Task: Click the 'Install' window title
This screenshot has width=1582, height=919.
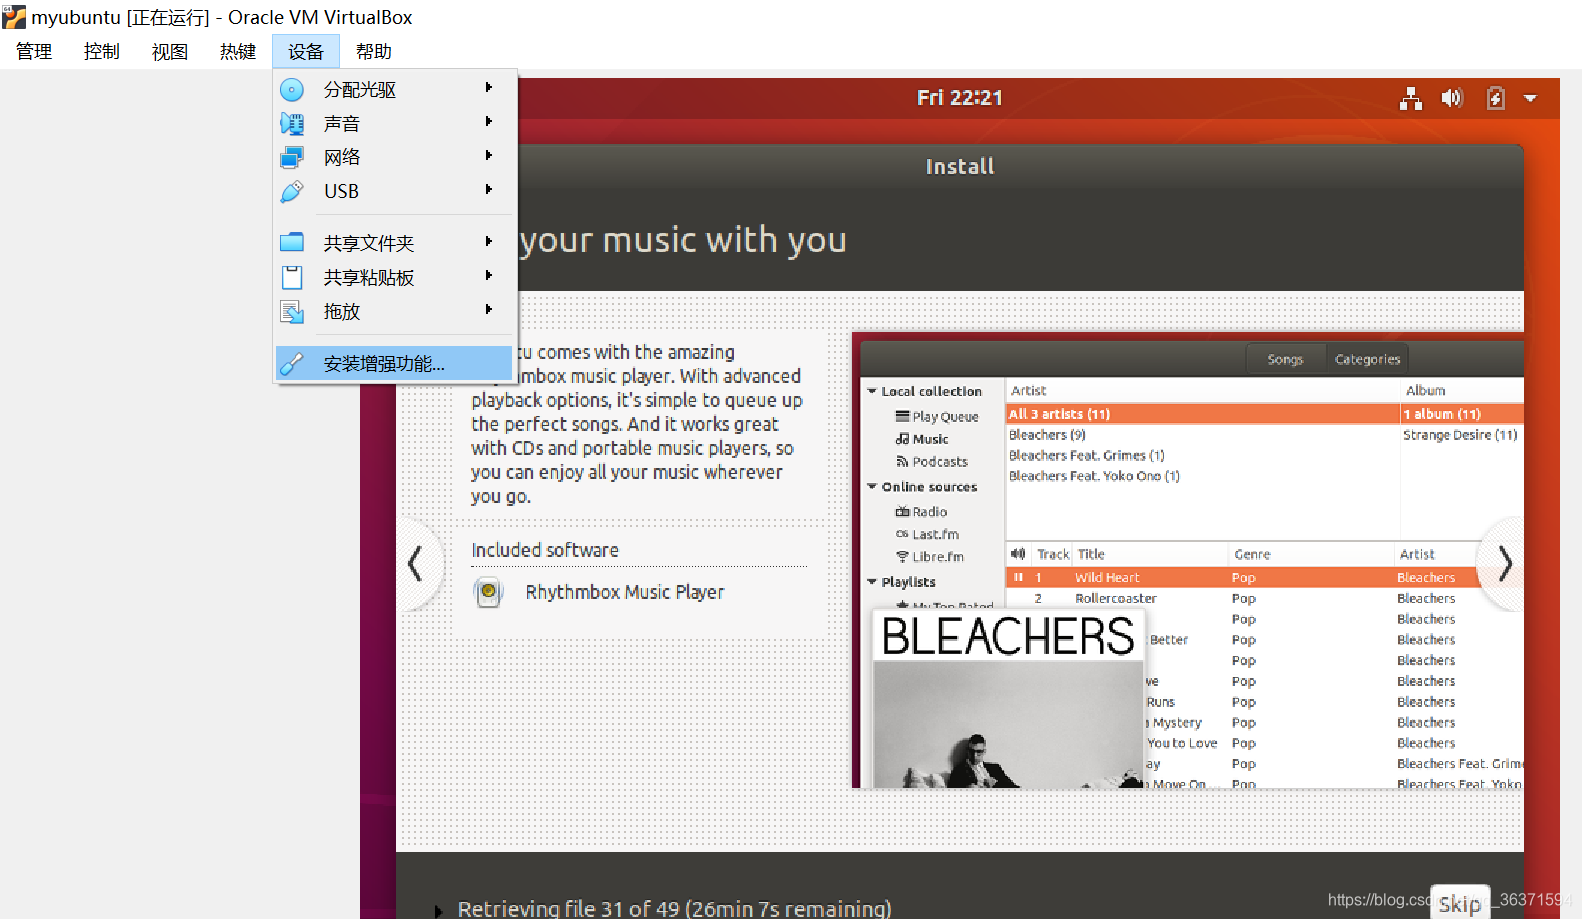Action: (x=960, y=167)
